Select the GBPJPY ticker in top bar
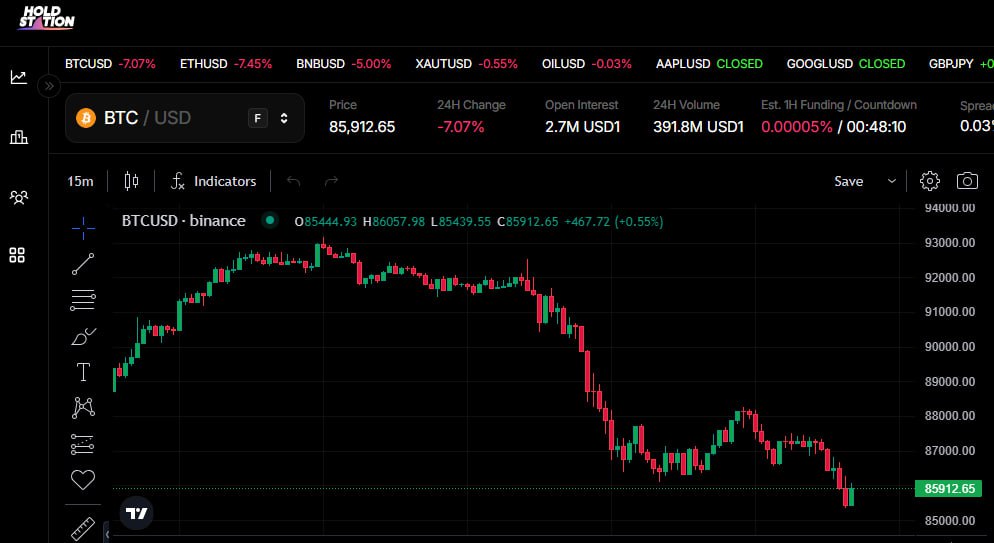Screen dimensions: 994x543 961,64
